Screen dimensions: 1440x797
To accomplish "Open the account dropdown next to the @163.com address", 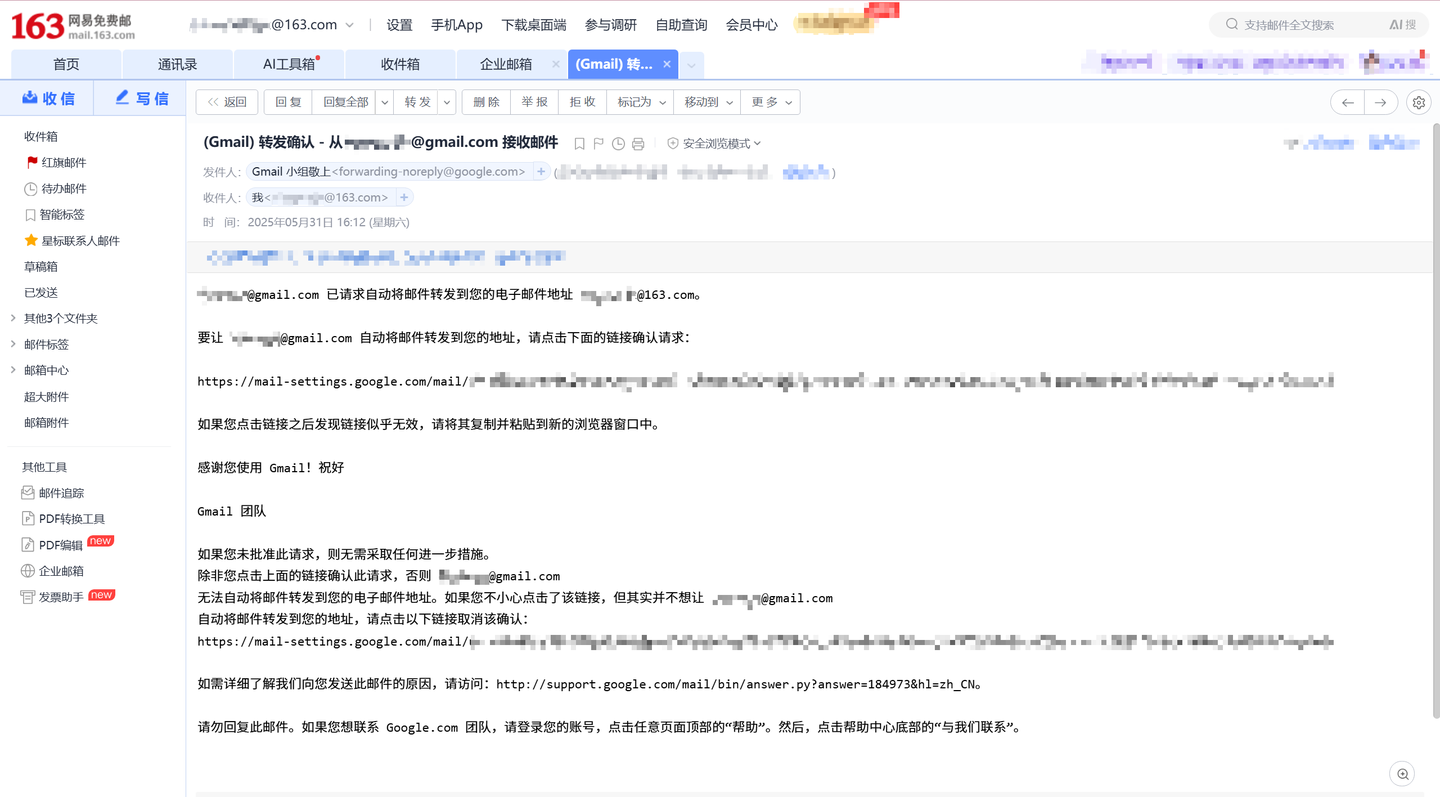I will (x=349, y=25).
